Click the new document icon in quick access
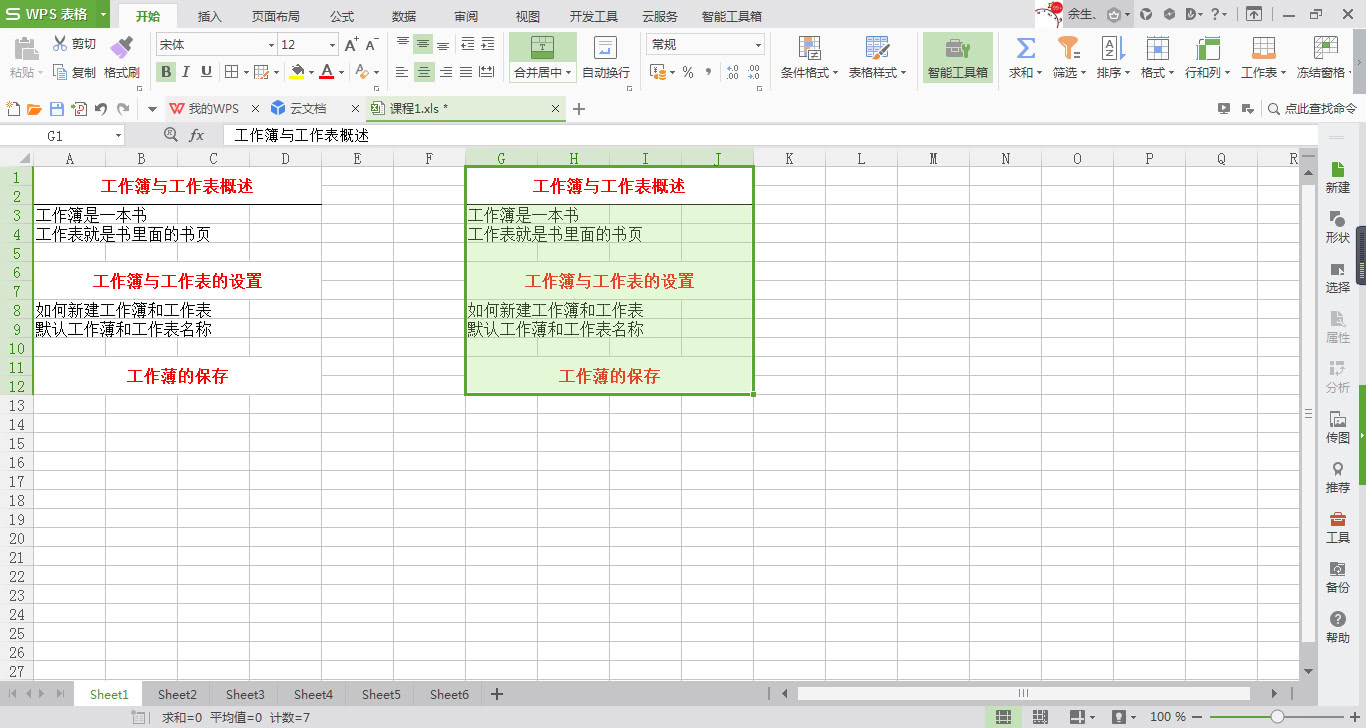The height and width of the screenshot is (728, 1366). pos(13,109)
